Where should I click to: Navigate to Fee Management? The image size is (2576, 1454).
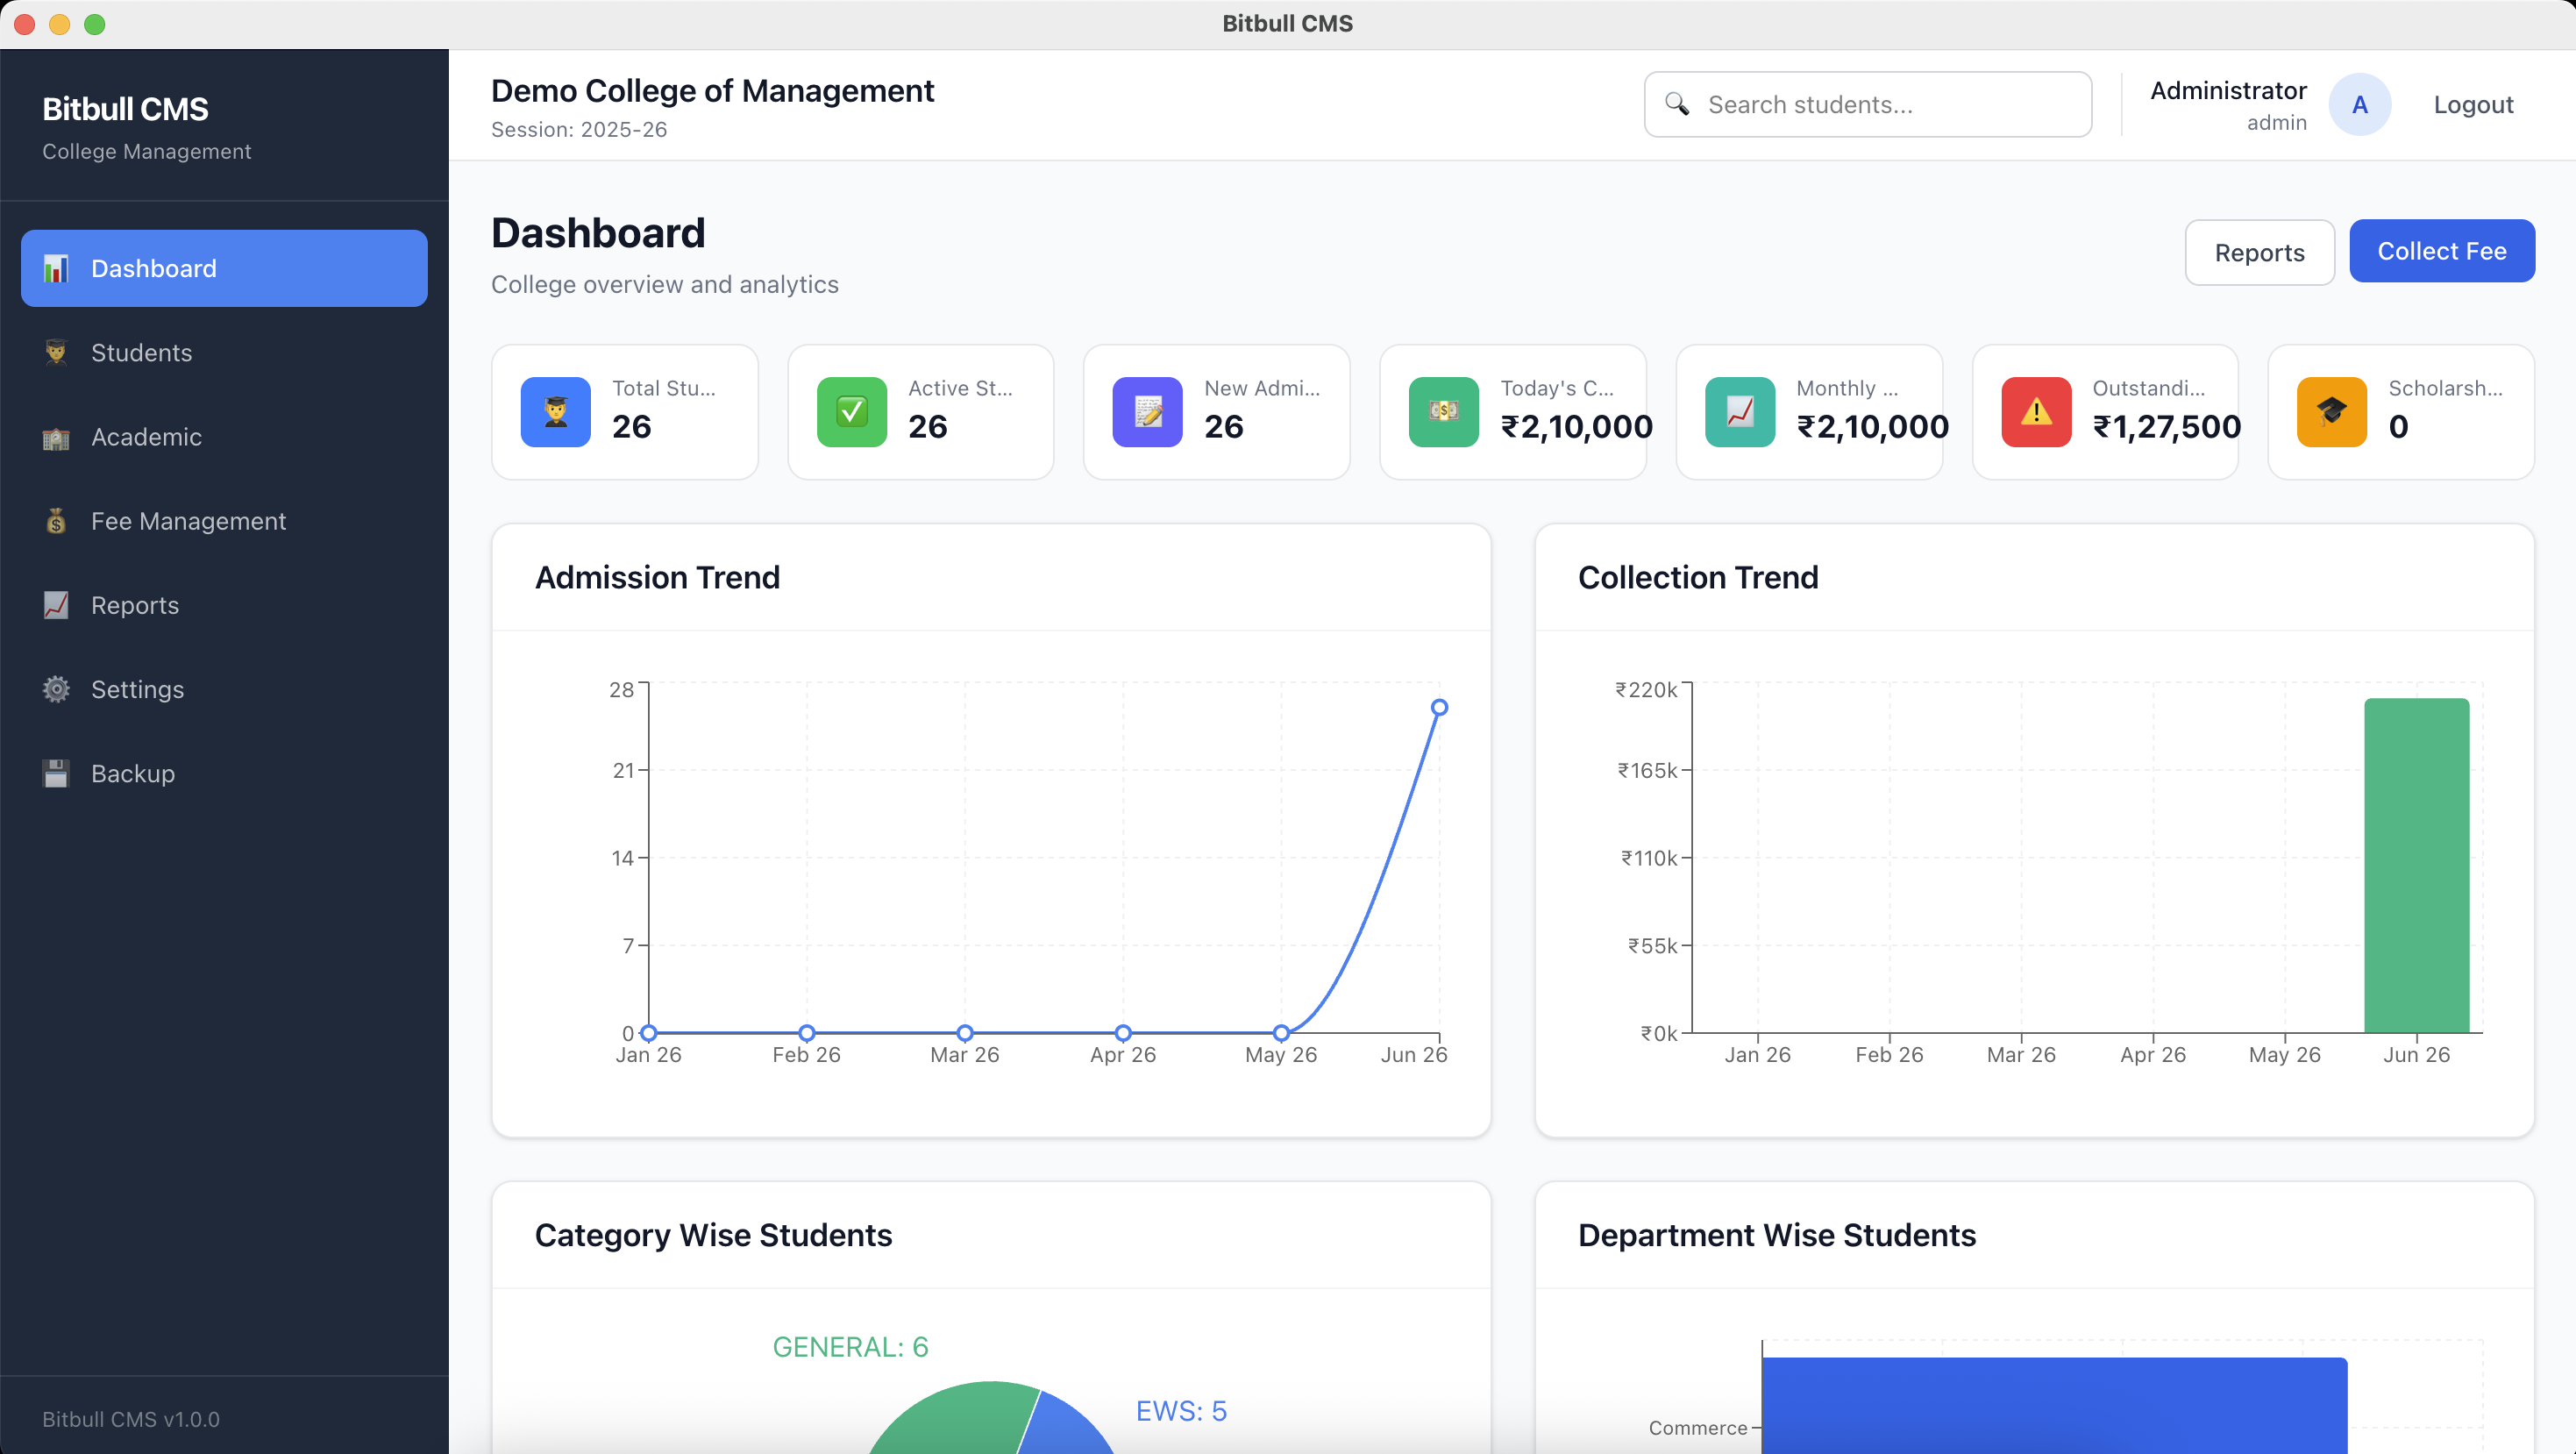coord(224,521)
